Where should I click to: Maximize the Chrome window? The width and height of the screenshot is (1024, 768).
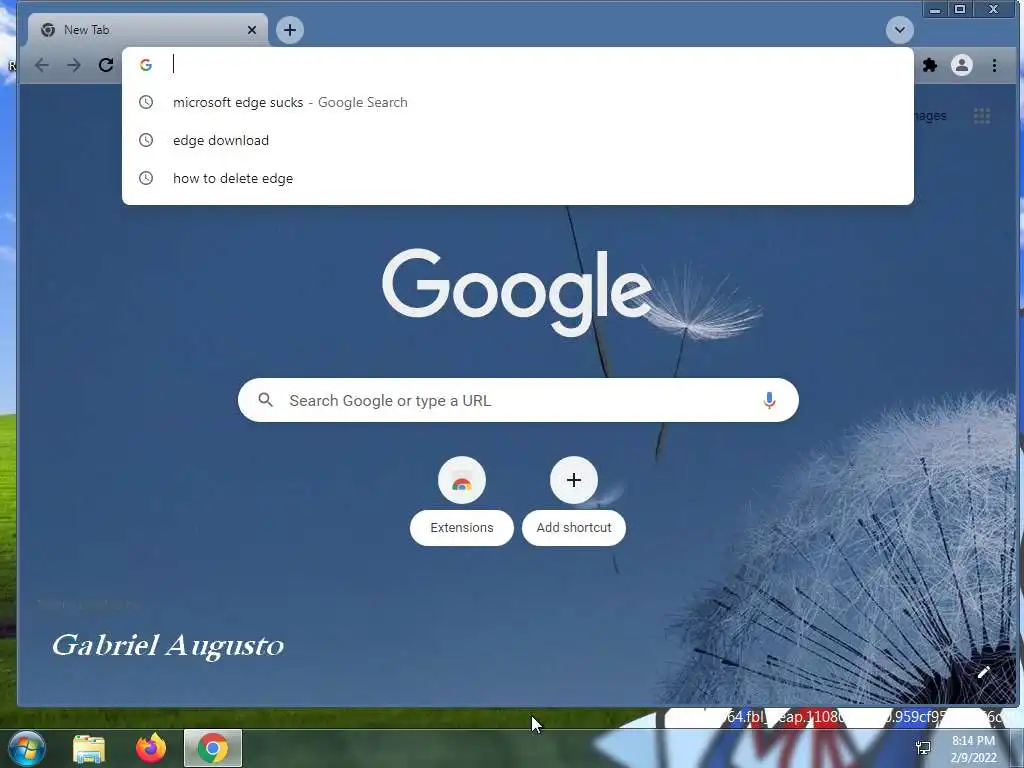960,9
